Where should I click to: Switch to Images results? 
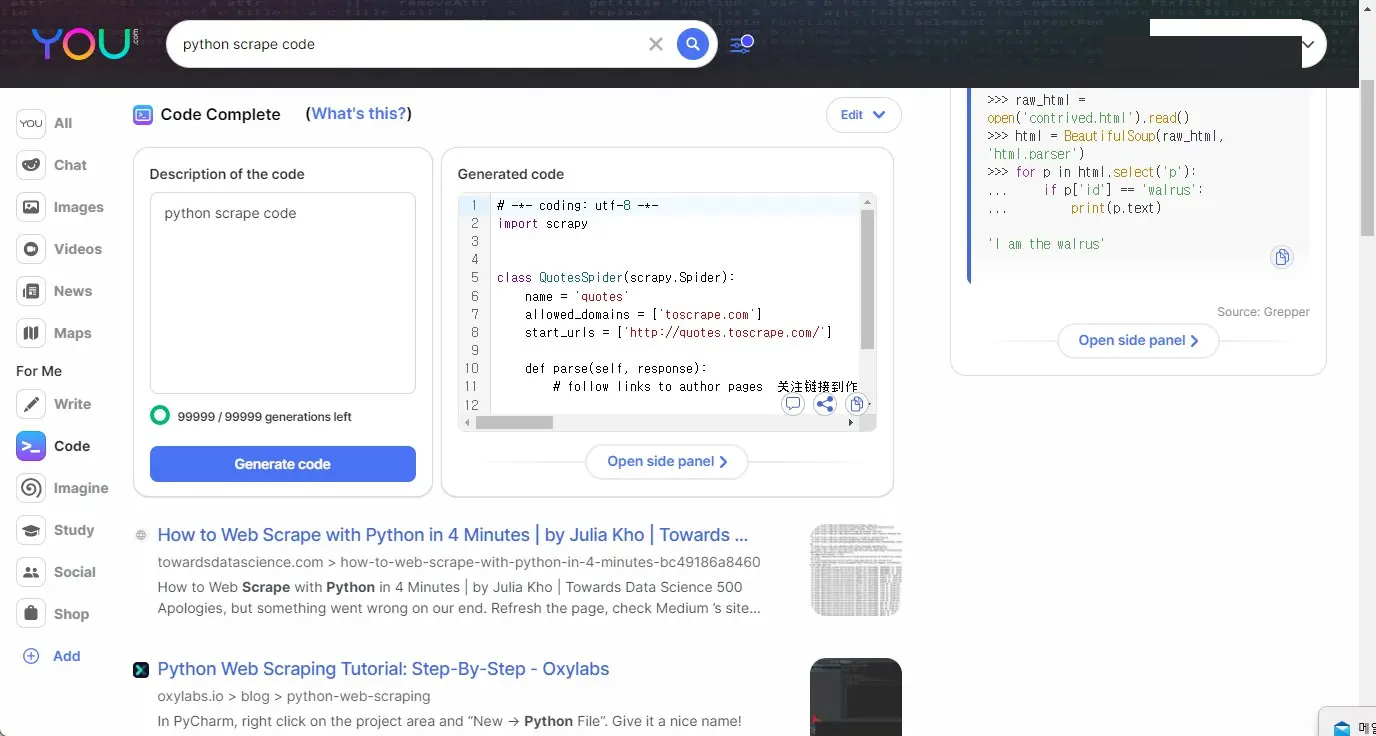coord(60,207)
